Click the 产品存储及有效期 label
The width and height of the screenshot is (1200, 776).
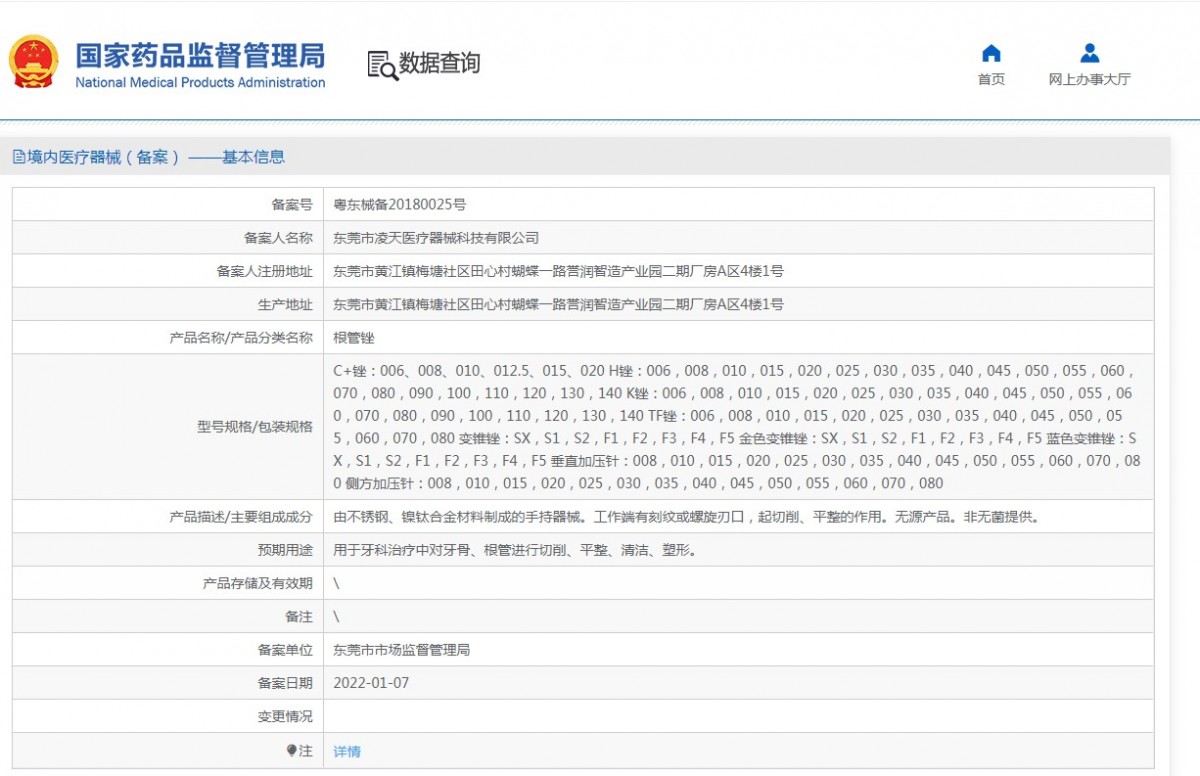coord(257,583)
